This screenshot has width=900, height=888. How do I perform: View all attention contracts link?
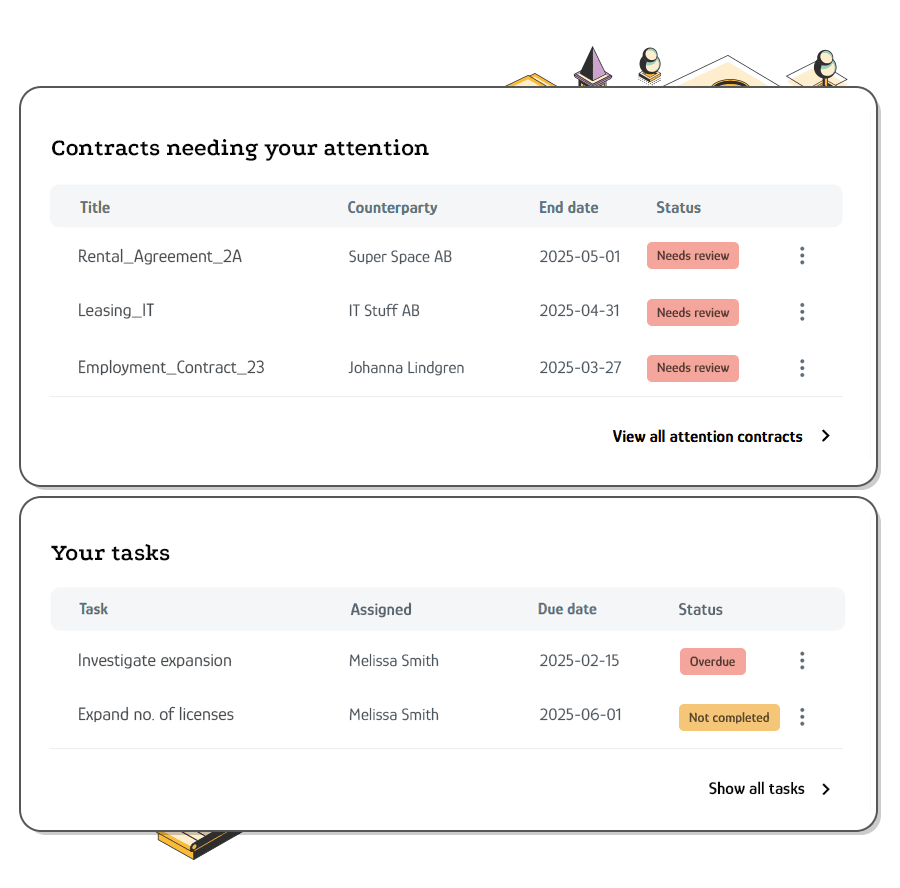pyautogui.click(x=707, y=436)
